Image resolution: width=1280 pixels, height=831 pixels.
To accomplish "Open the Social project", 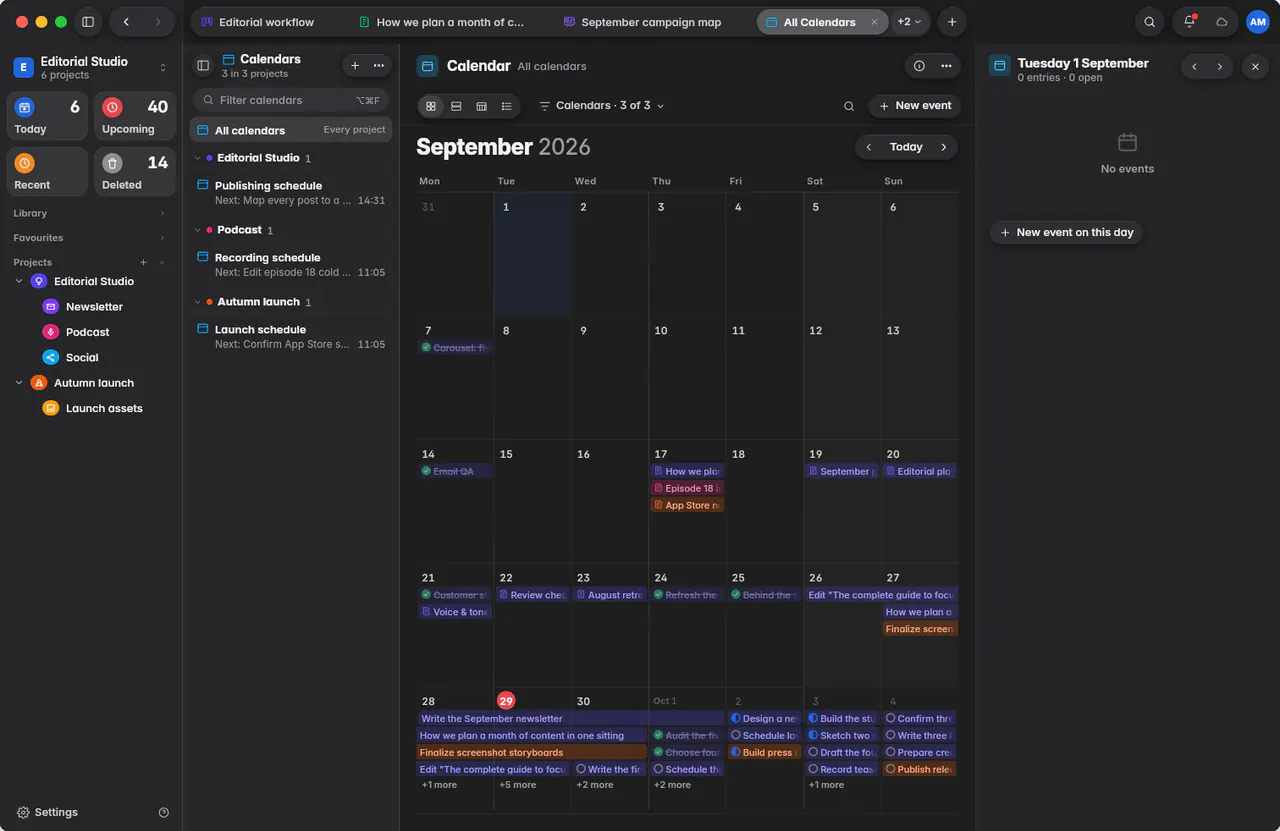I will 82,357.
